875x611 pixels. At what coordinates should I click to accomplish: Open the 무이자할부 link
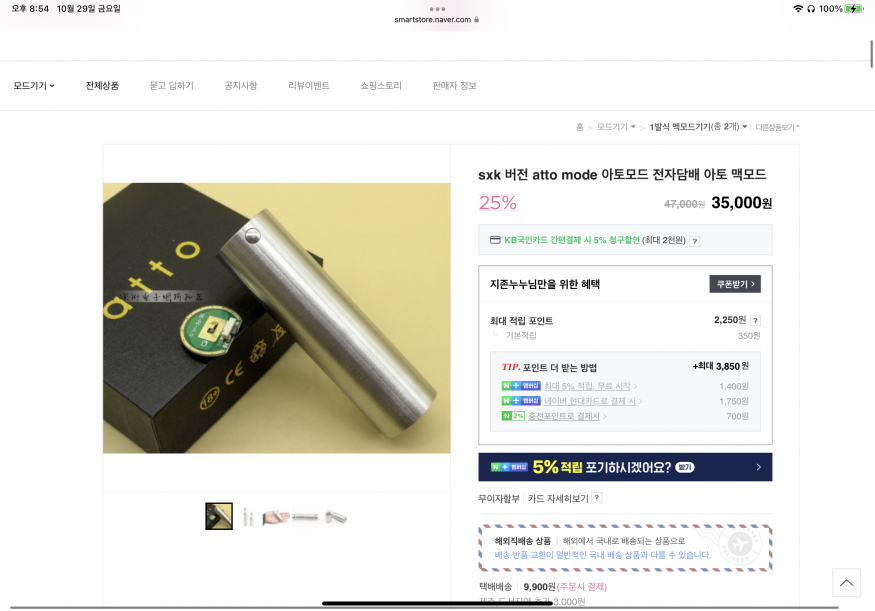coord(498,498)
